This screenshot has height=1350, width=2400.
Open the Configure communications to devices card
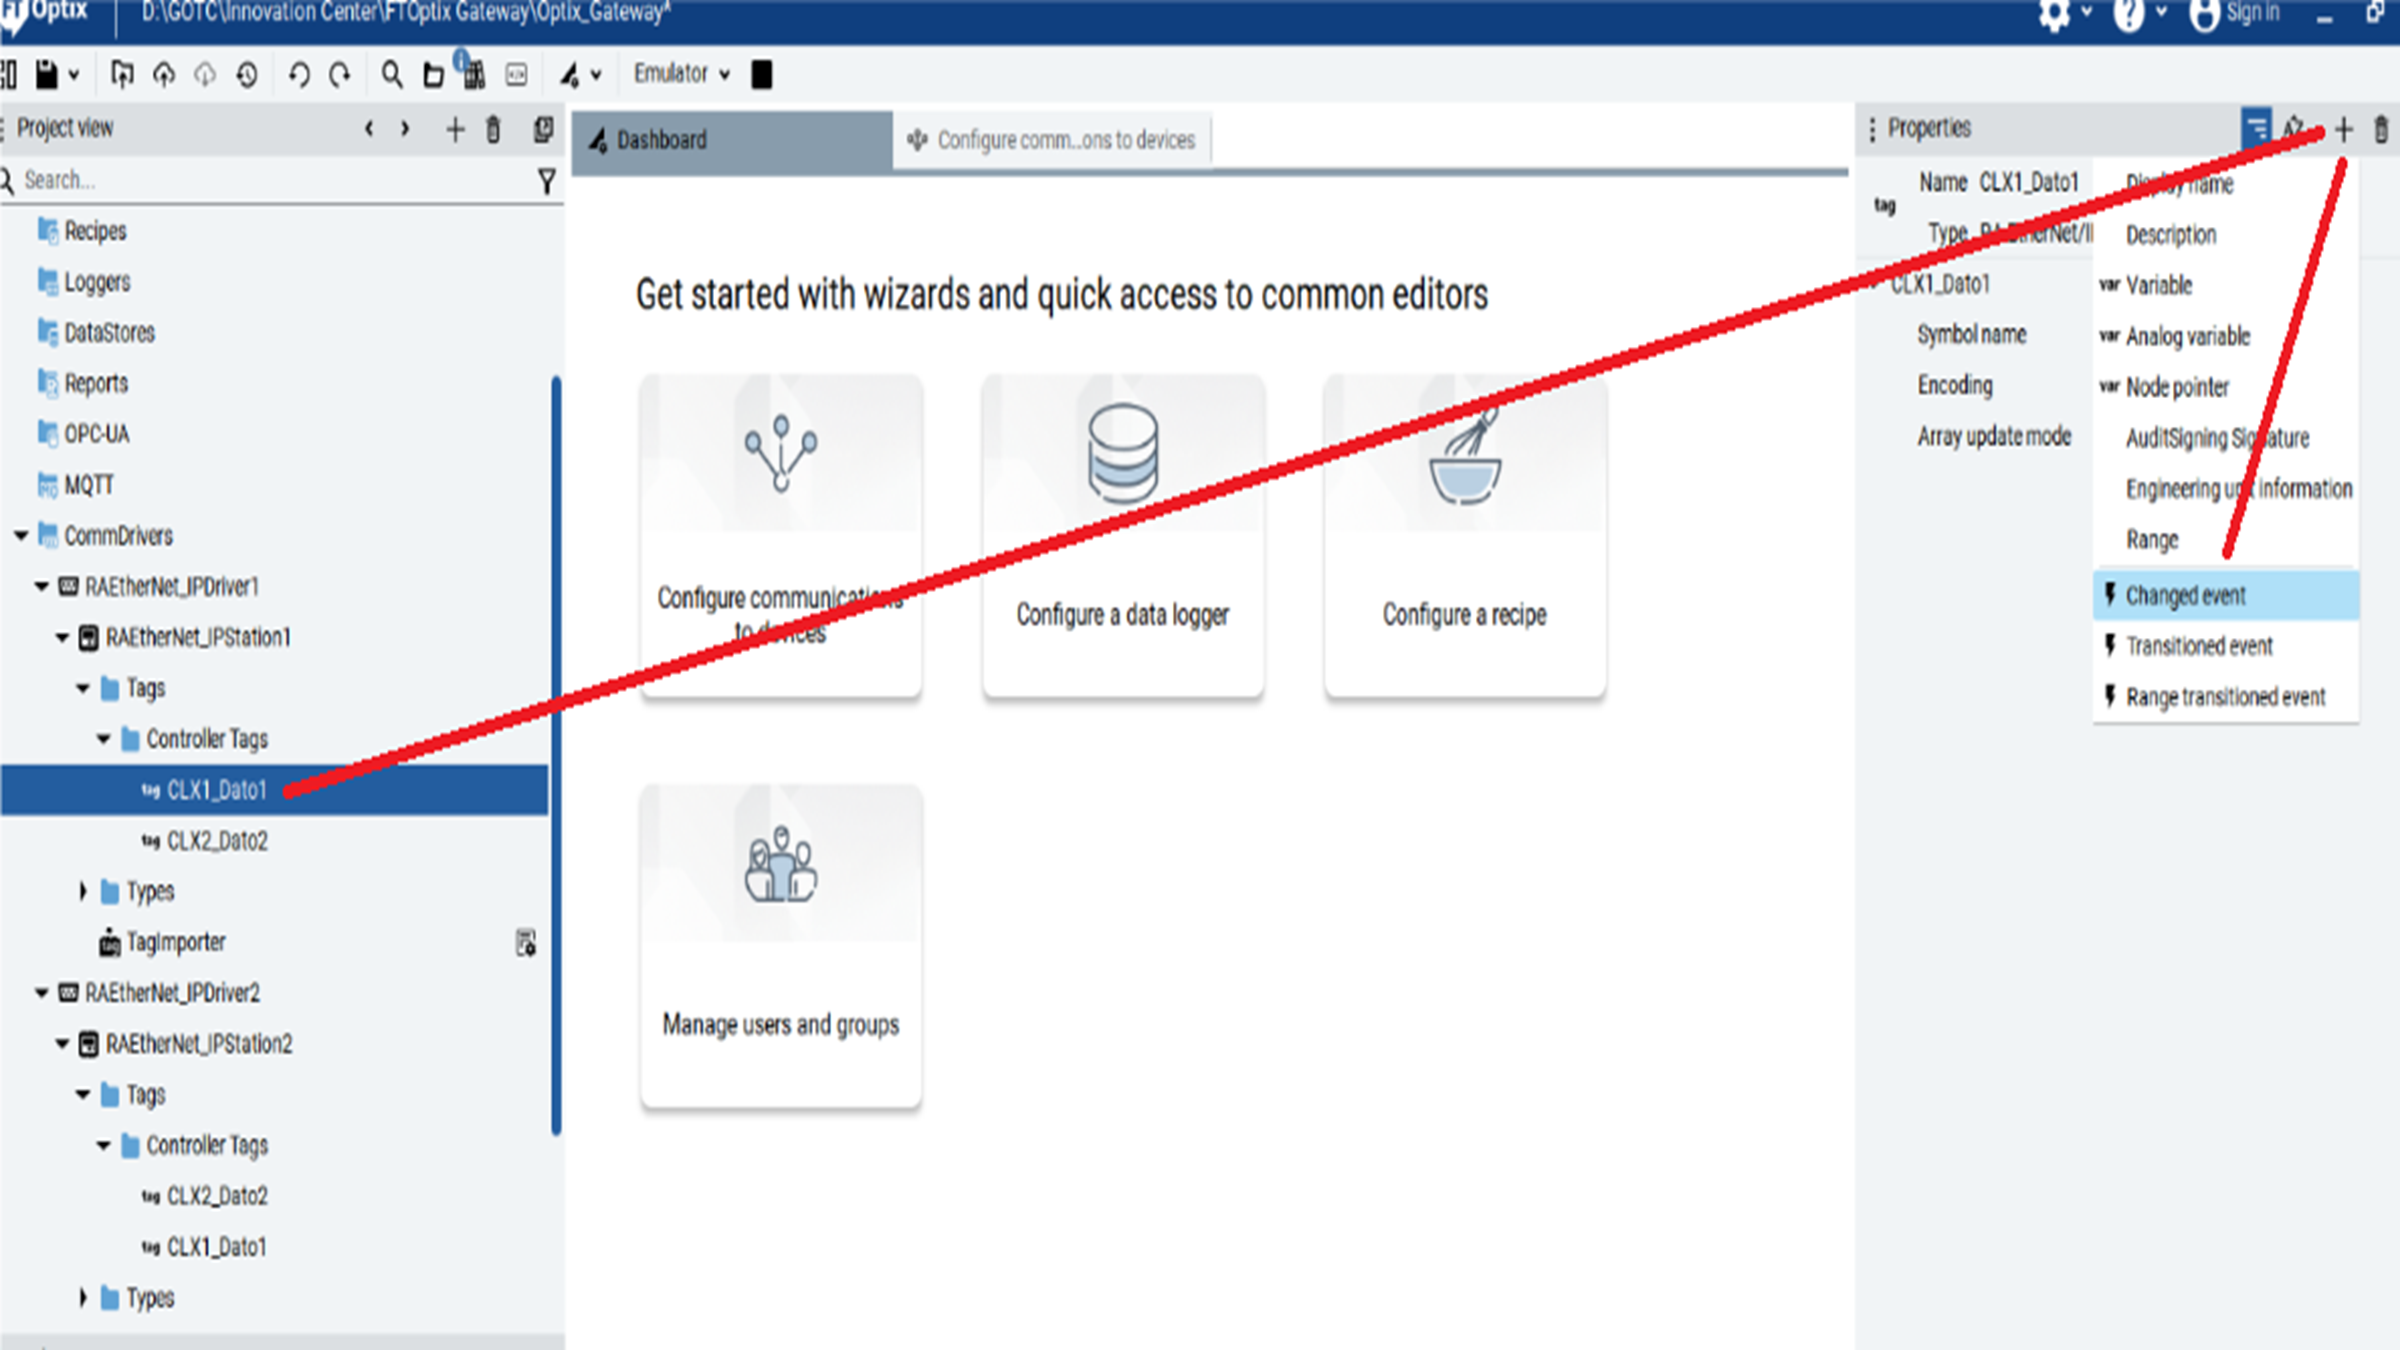coord(781,536)
